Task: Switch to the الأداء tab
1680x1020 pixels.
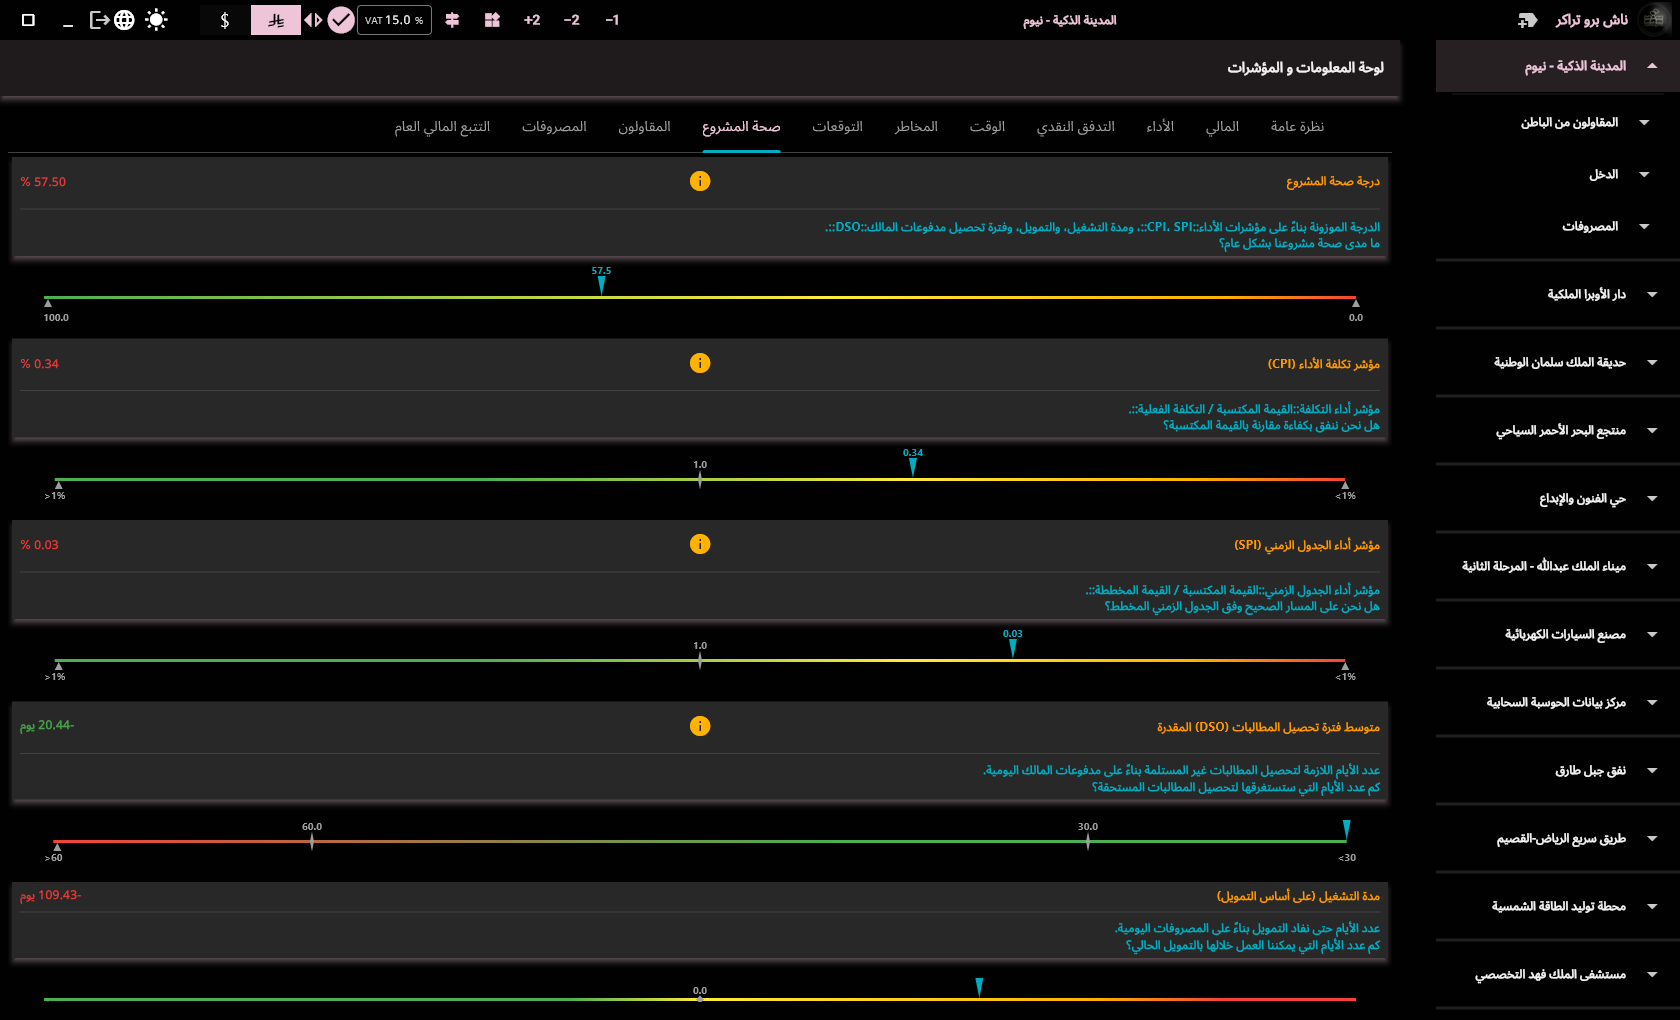Action: tap(1160, 127)
